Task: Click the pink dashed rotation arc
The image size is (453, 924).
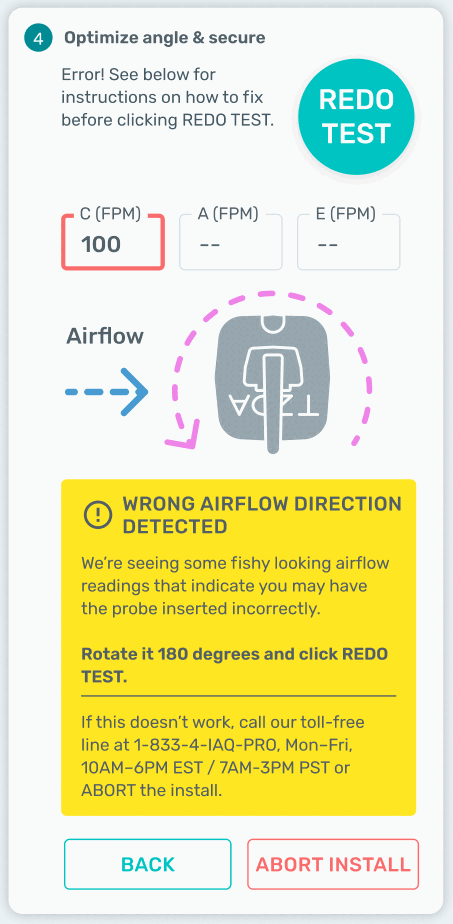Action: click(272, 369)
